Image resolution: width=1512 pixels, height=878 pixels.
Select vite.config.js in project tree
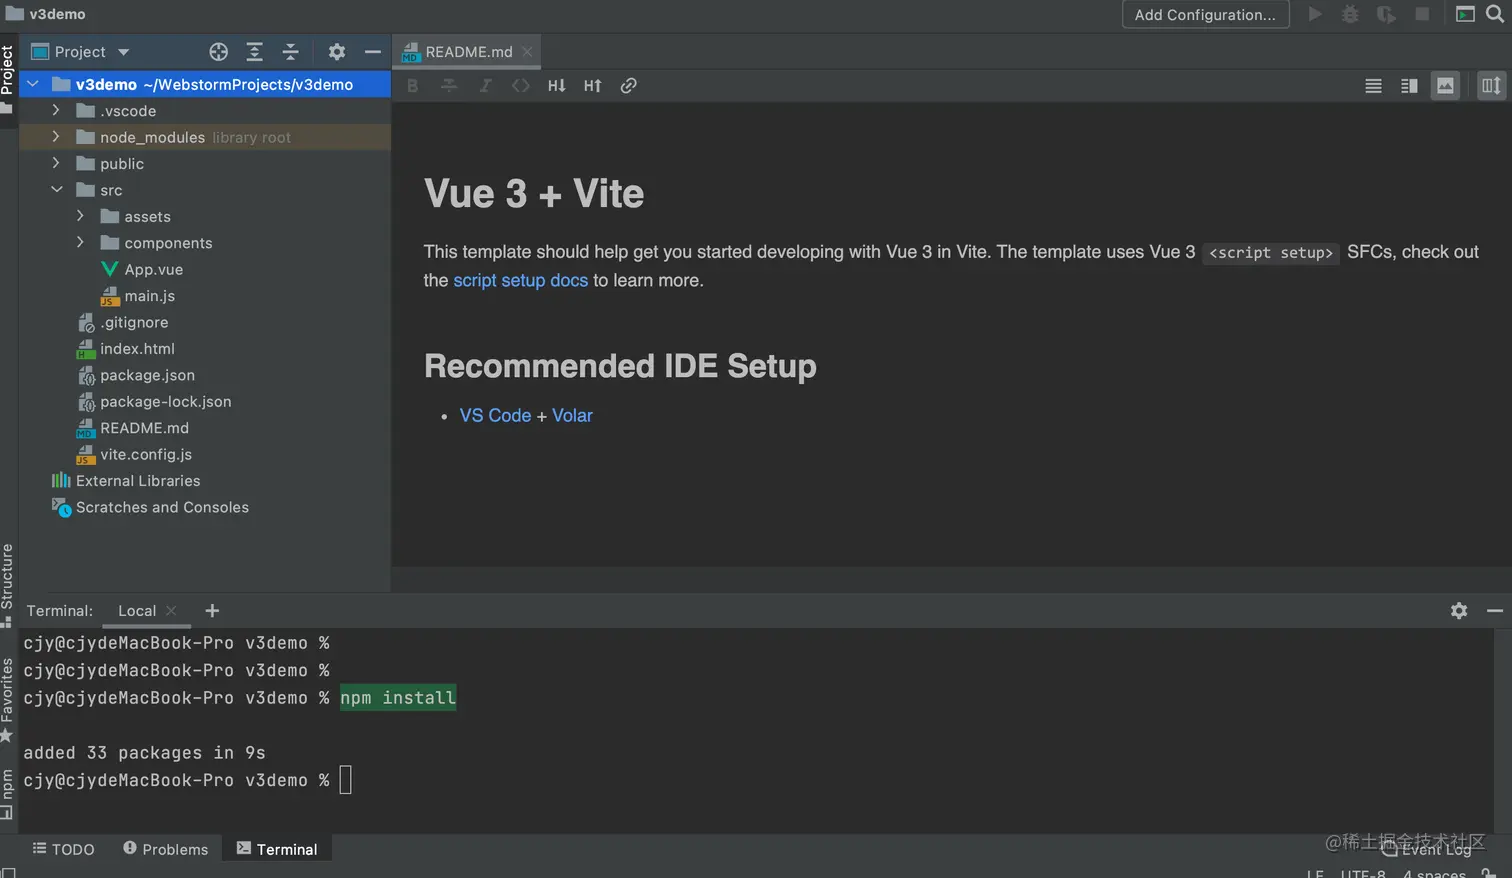[x=145, y=454]
